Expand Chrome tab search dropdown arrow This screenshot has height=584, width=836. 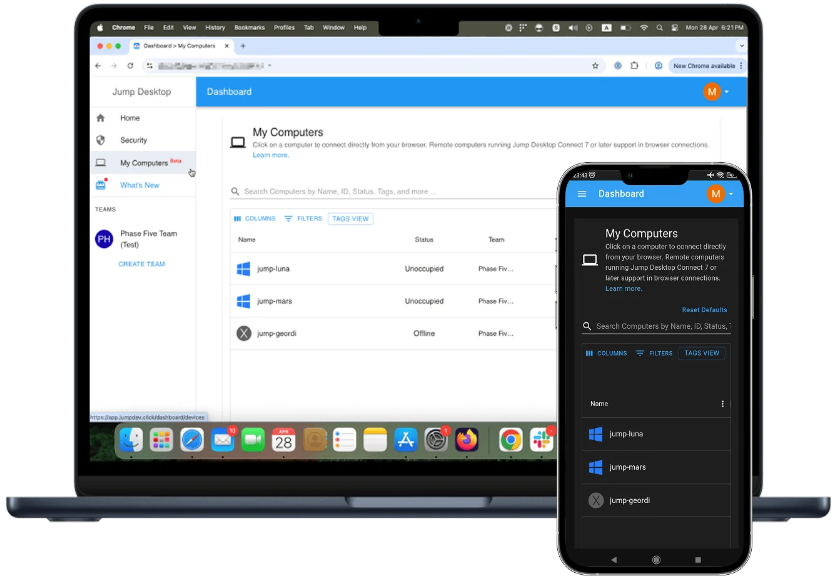pos(741,46)
